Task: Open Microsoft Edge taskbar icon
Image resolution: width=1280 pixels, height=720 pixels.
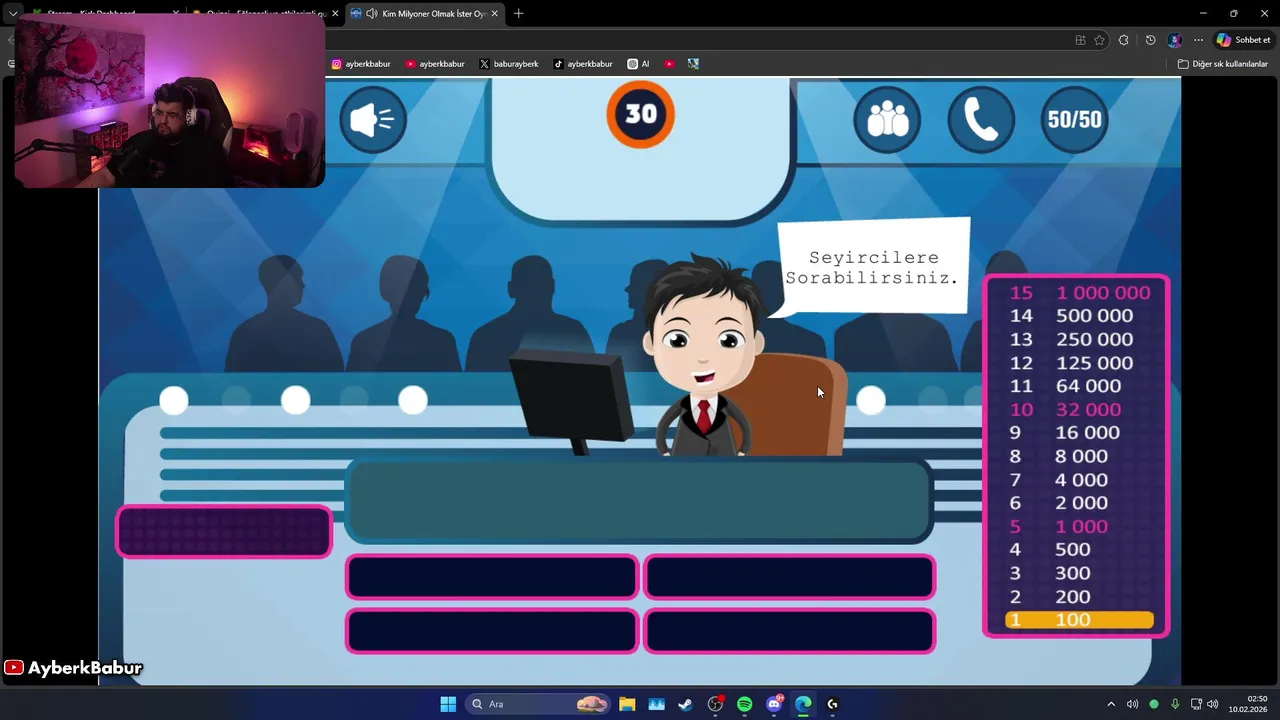Action: 803,704
